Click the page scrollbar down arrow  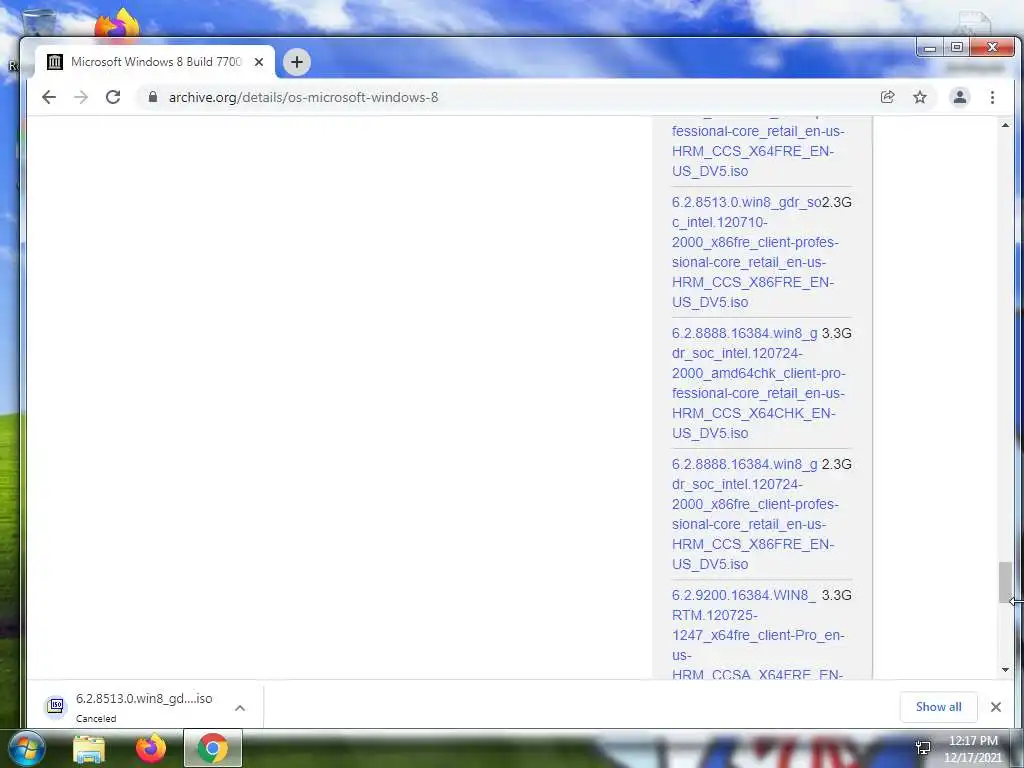(1005, 669)
